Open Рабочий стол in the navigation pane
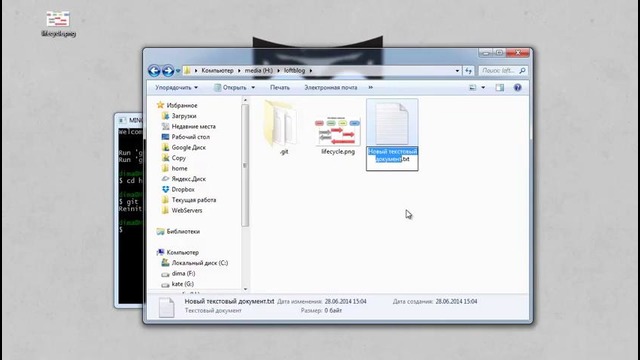The image size is (640, 360). pyautogui.click(x=191, y=137)
